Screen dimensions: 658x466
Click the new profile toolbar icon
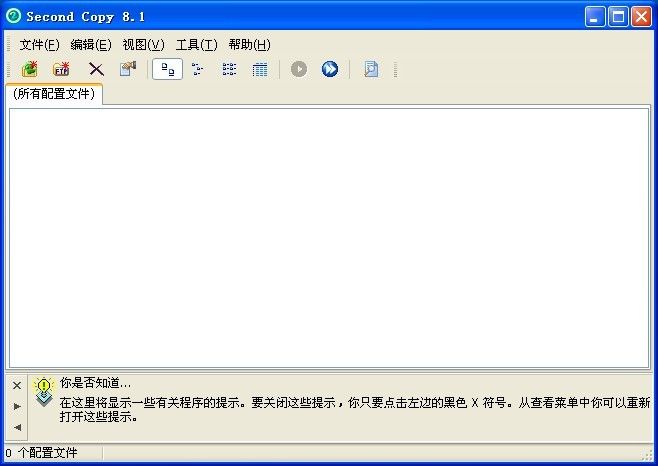[29, 69]
